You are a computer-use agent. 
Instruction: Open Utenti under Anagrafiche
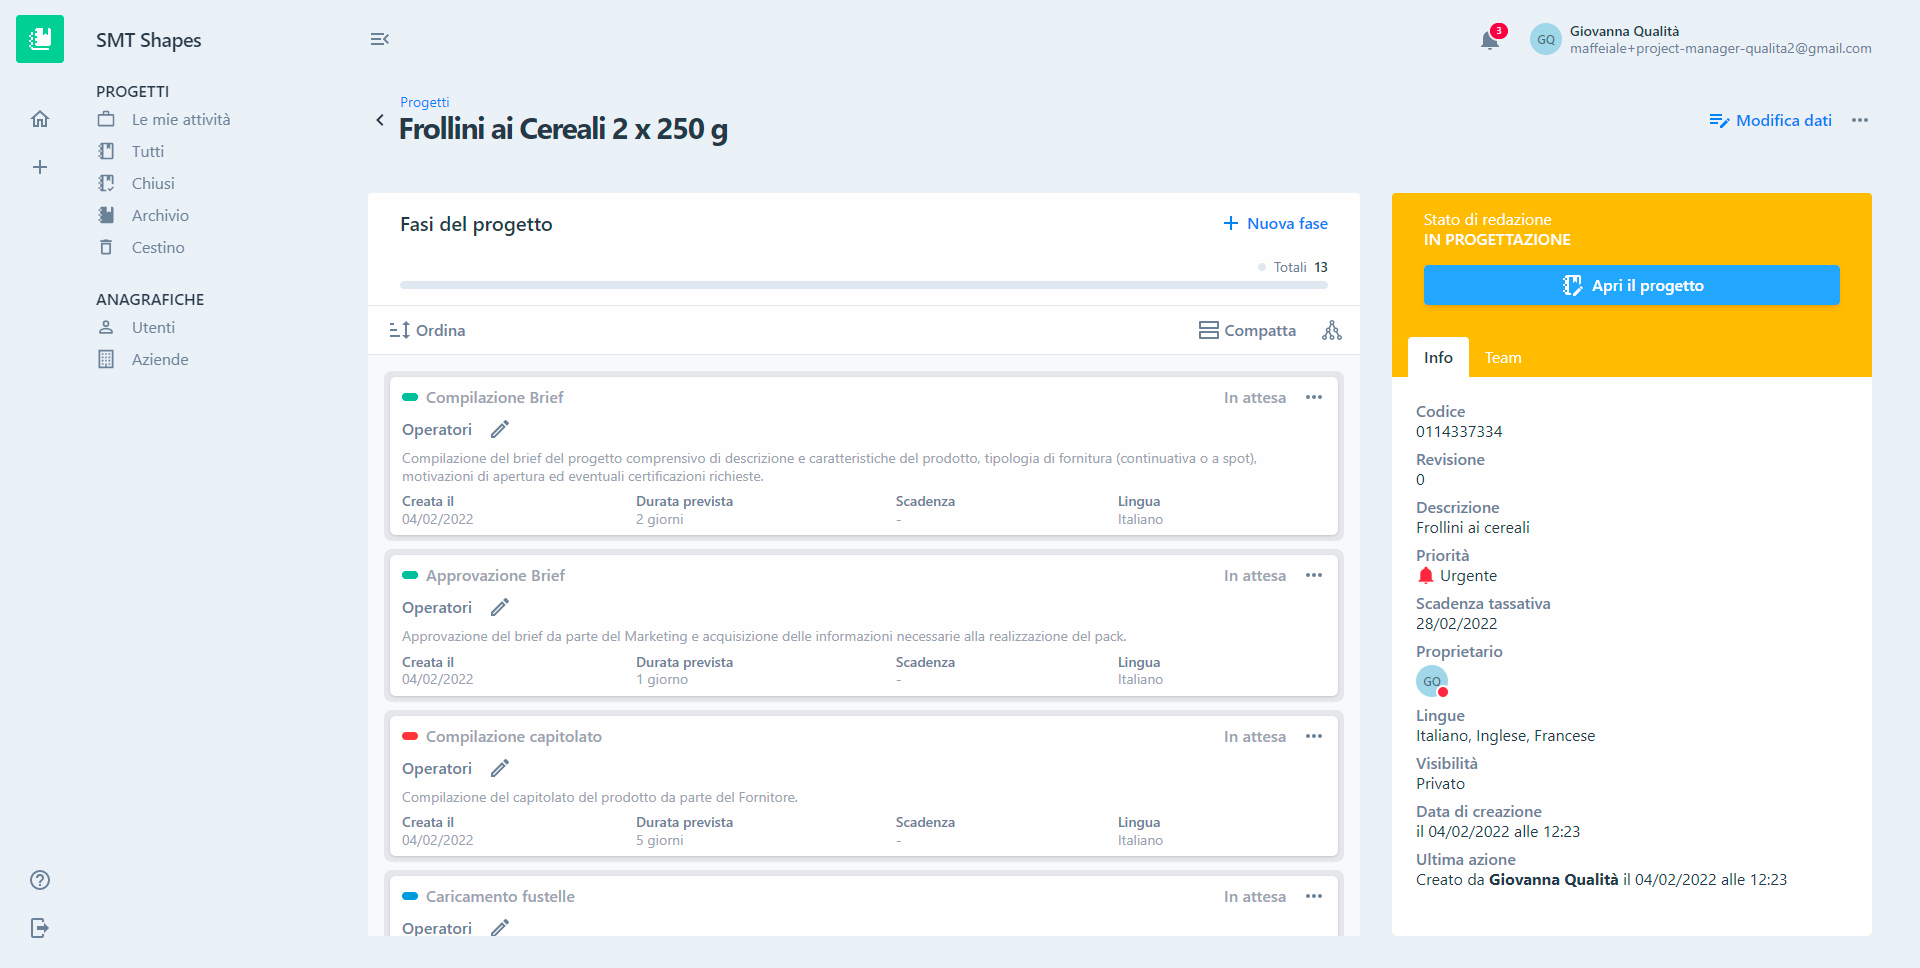coord(153,327)
